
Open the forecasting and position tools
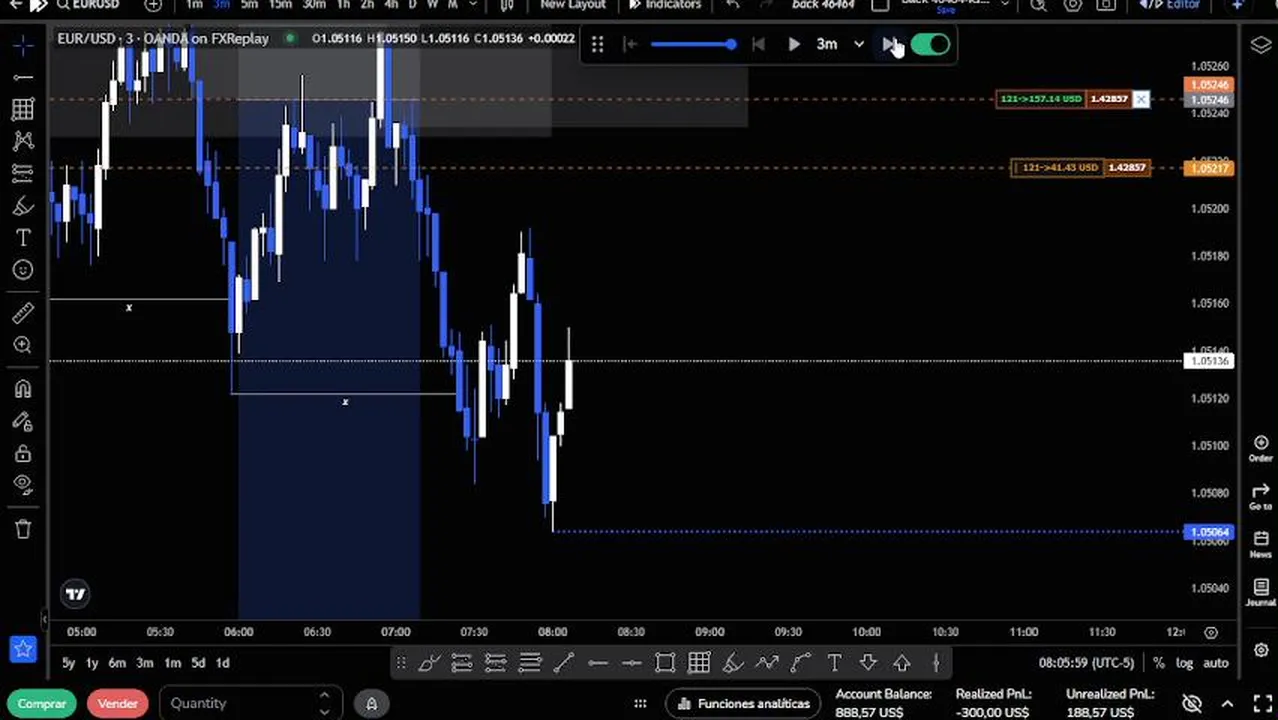click(23, 173)
